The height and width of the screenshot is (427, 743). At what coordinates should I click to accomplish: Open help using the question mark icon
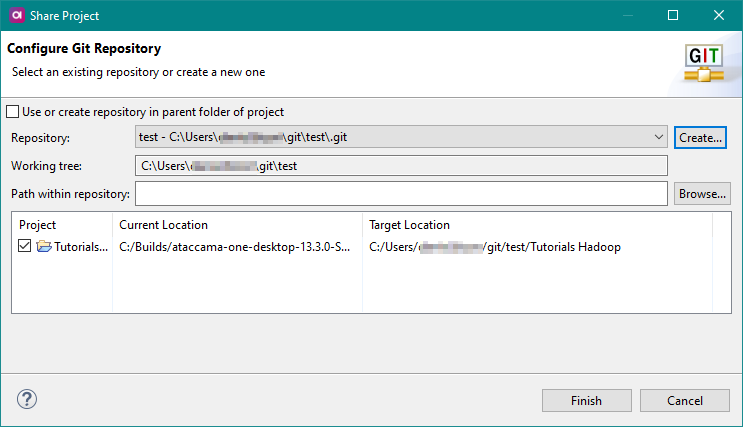(x=27, y=400)
